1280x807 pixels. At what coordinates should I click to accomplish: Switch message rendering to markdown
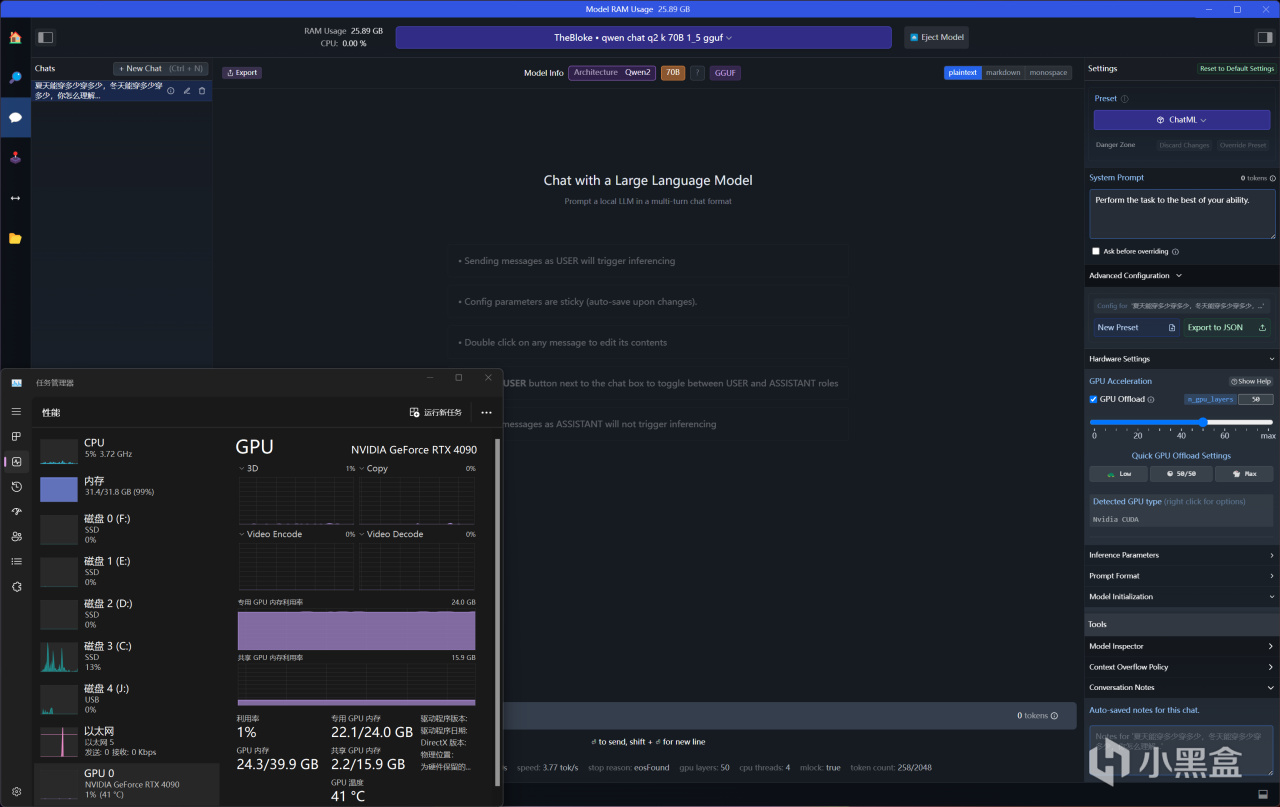pos(1003,73)
